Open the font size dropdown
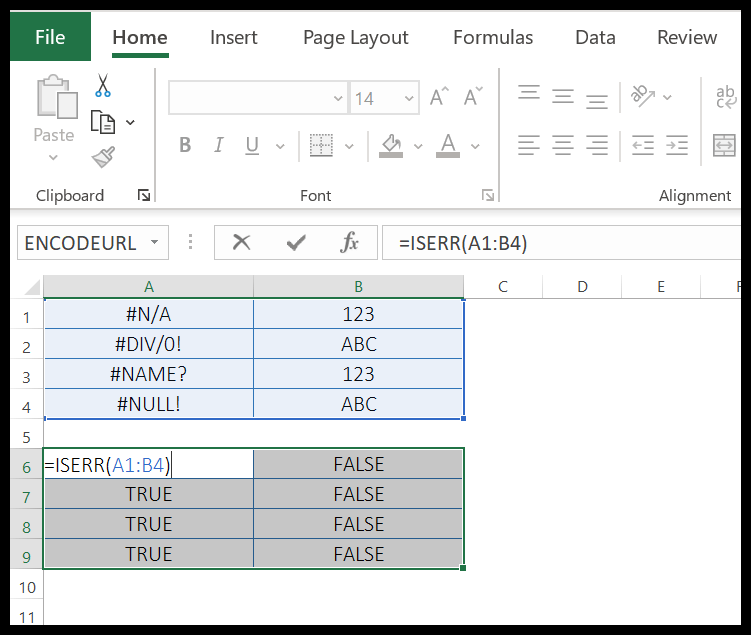 pos(408,99)
